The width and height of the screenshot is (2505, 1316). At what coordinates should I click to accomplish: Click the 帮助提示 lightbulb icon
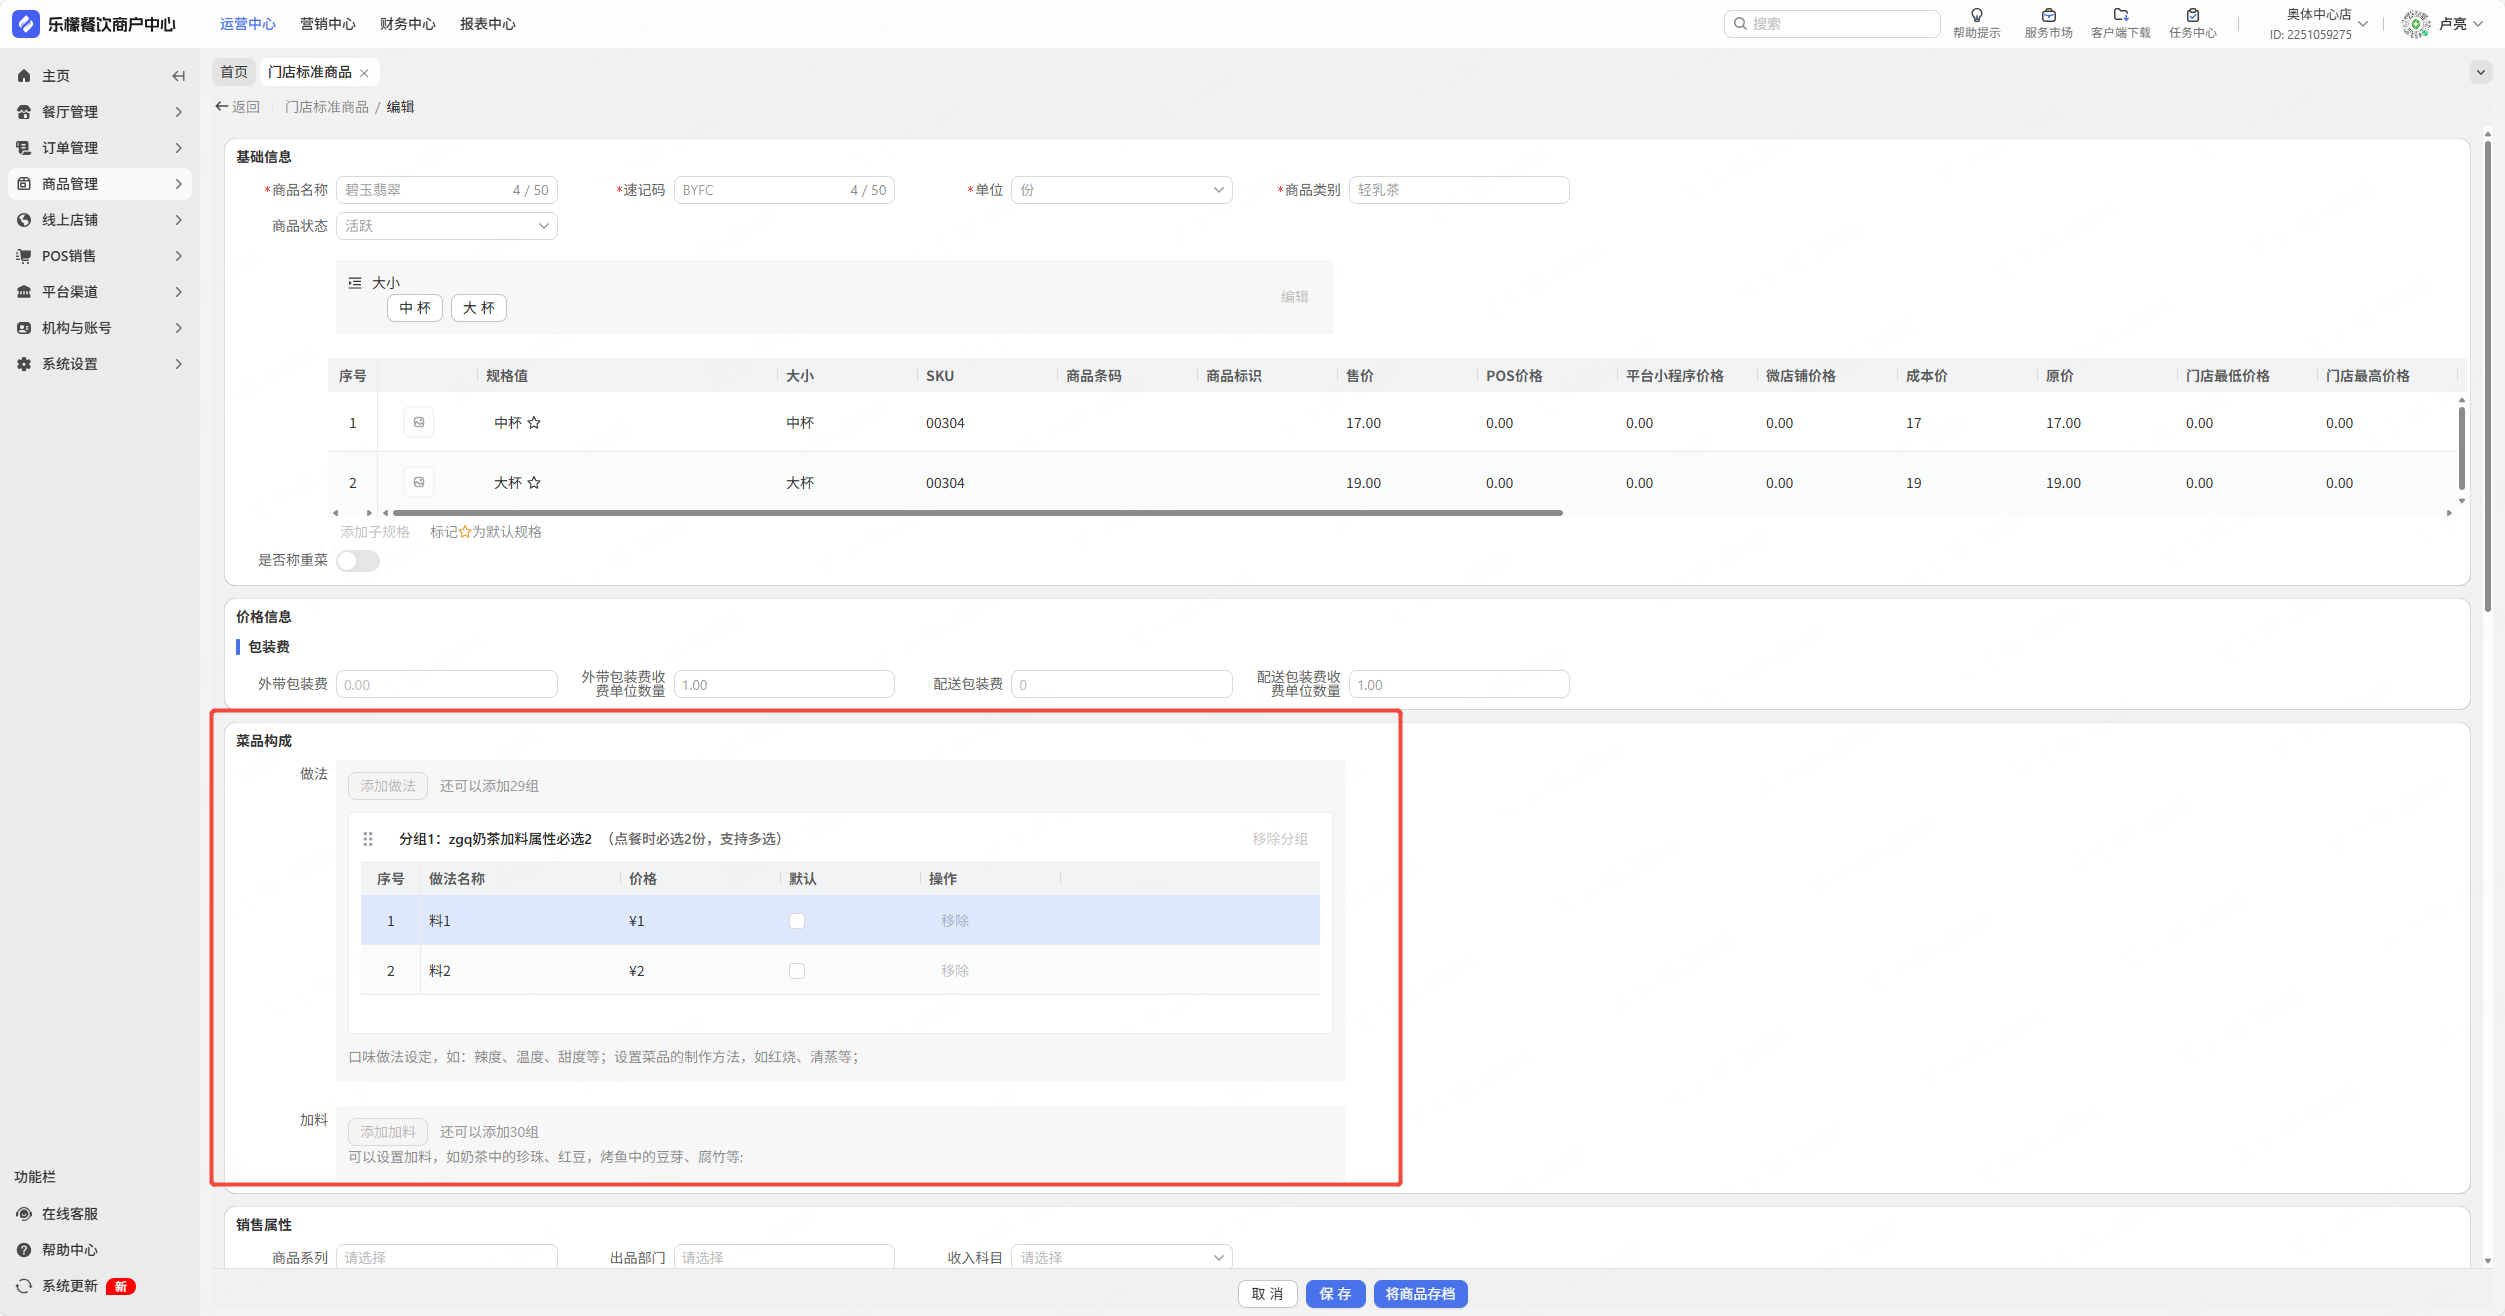tap(1976, 16)
